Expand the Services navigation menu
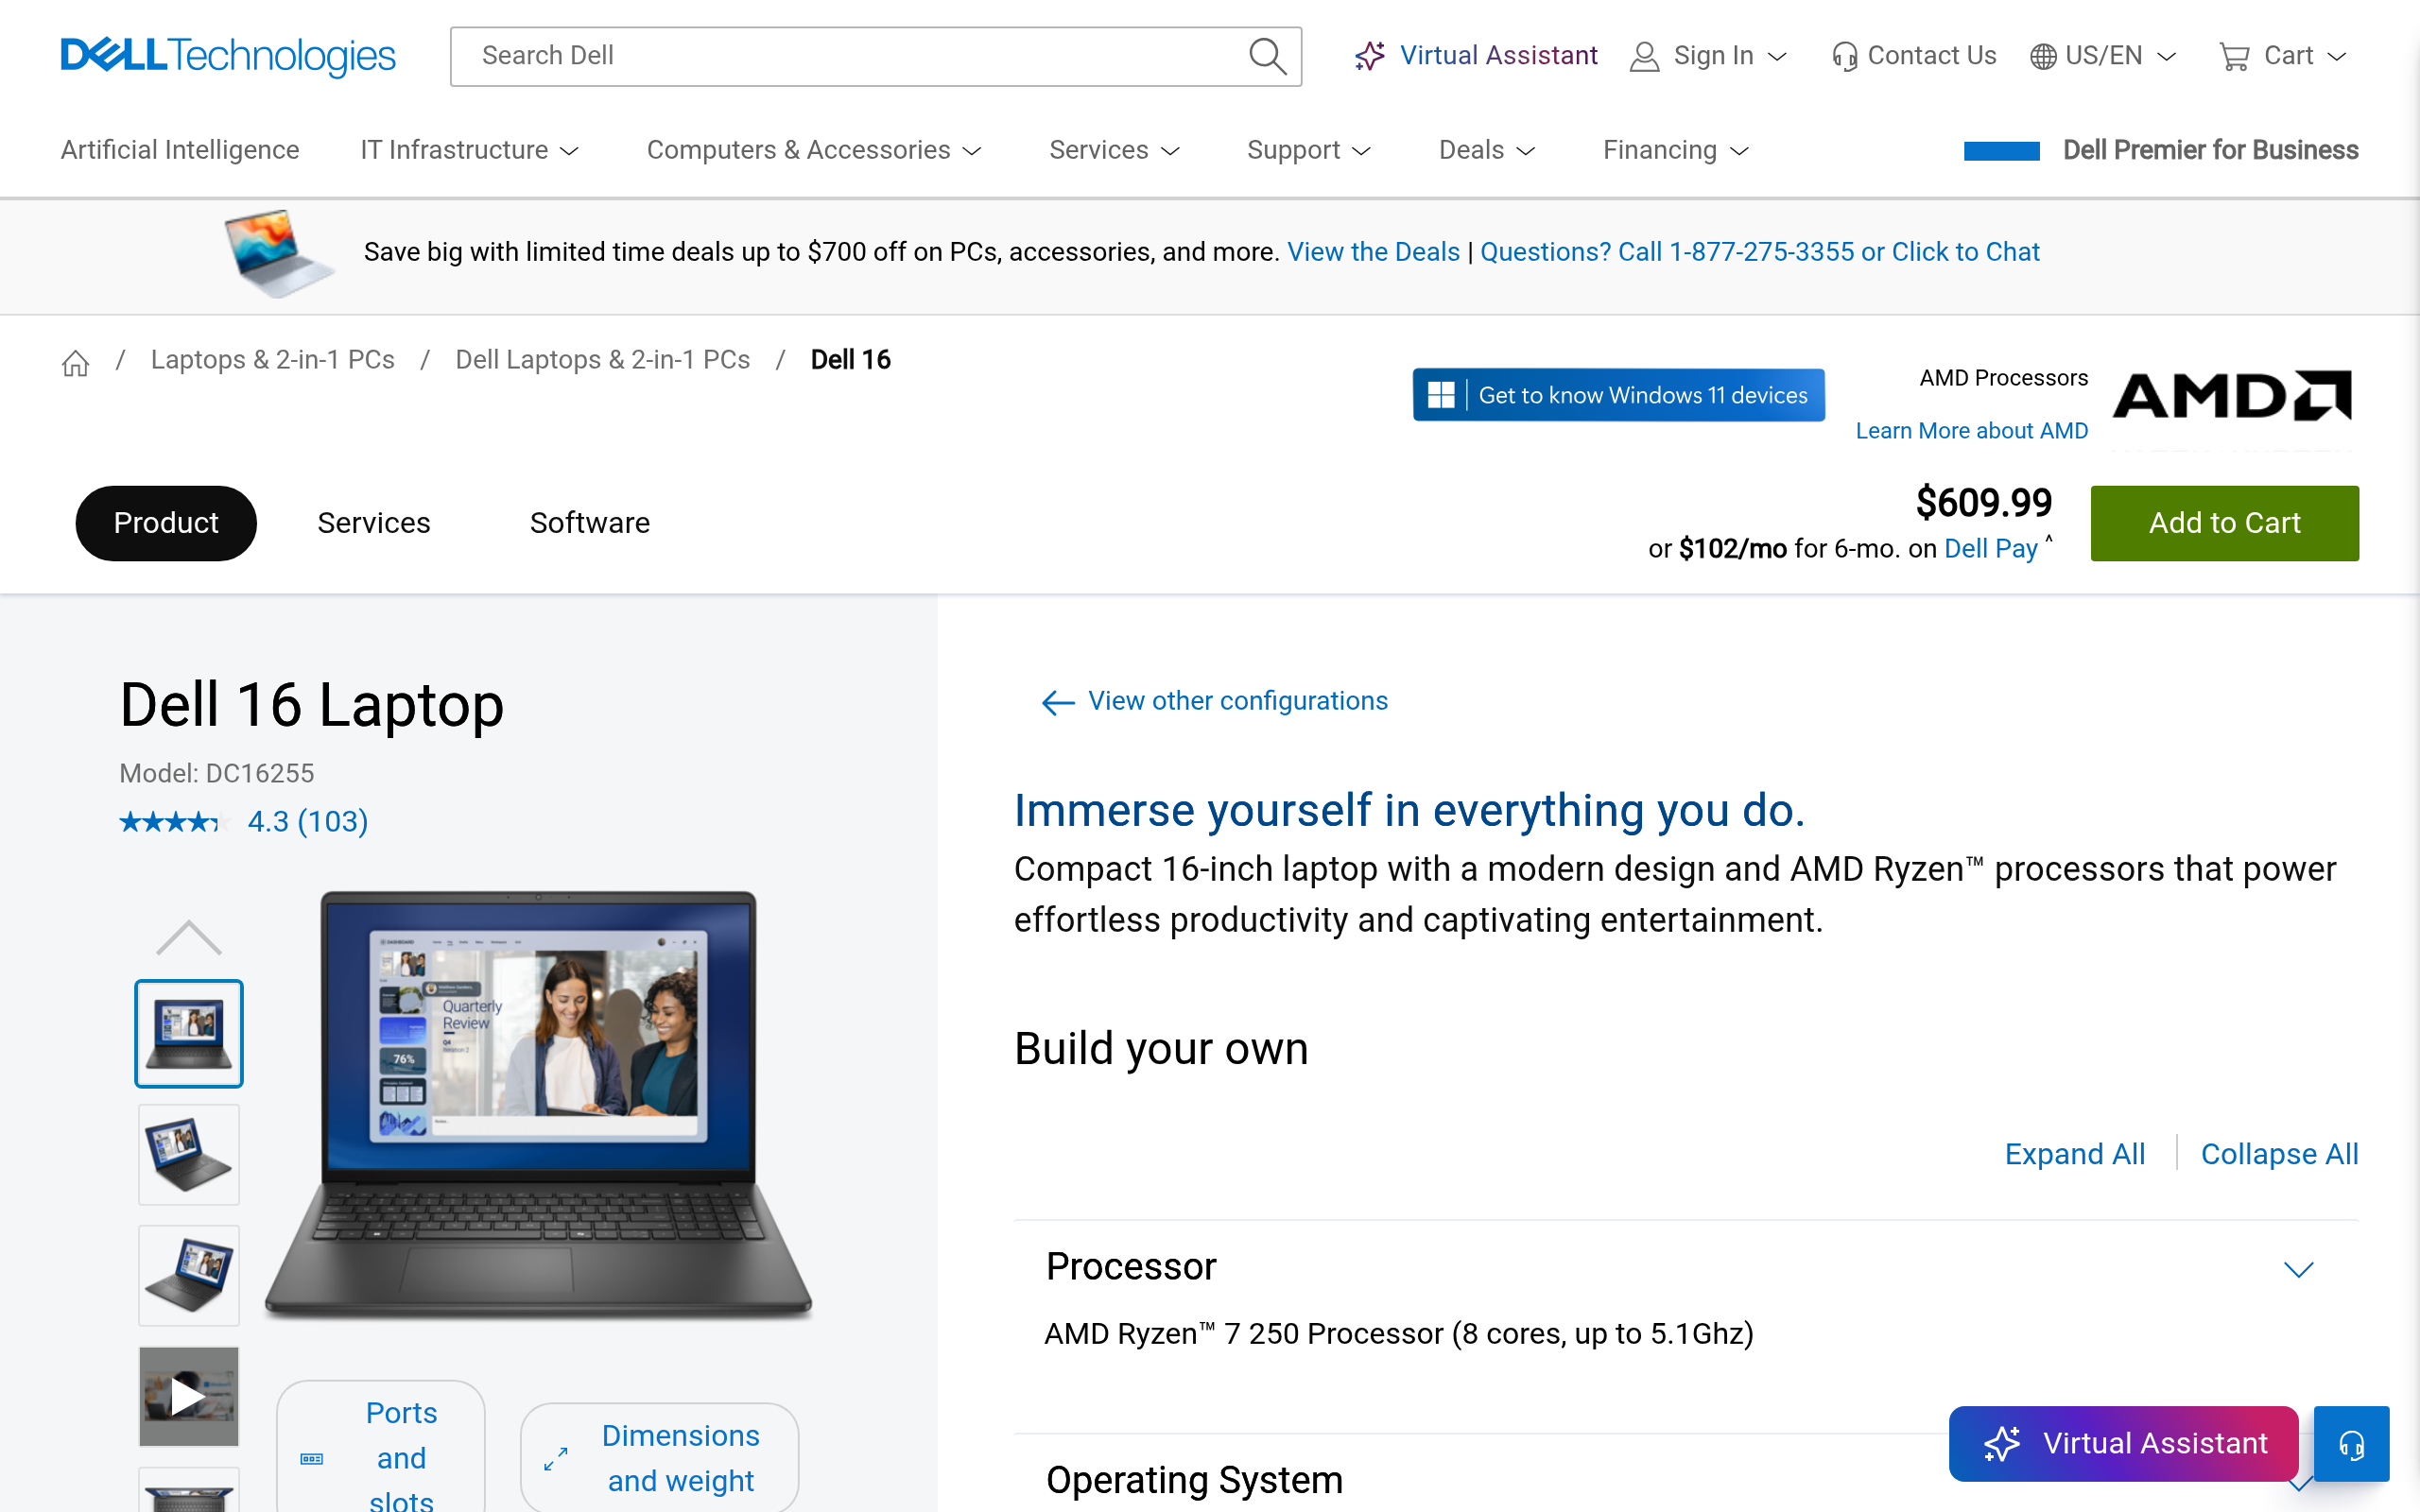The width and height of the screenshot is (2420, 1512). click(1114, 150)
